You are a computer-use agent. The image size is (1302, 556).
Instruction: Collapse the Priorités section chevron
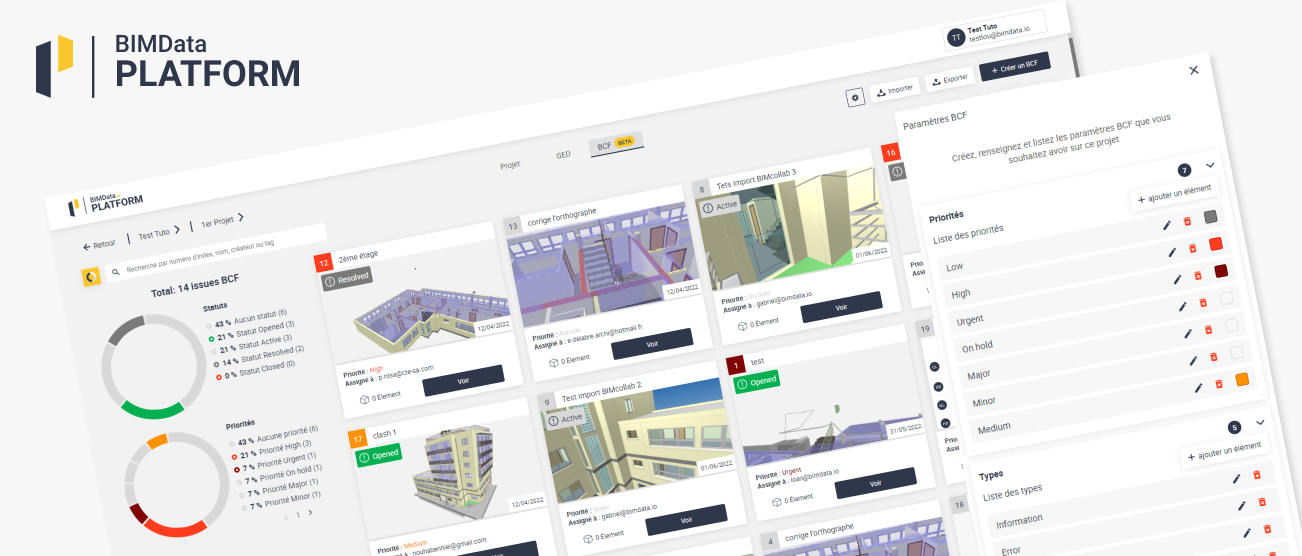pyautogui.click(x=1210, y=164)
